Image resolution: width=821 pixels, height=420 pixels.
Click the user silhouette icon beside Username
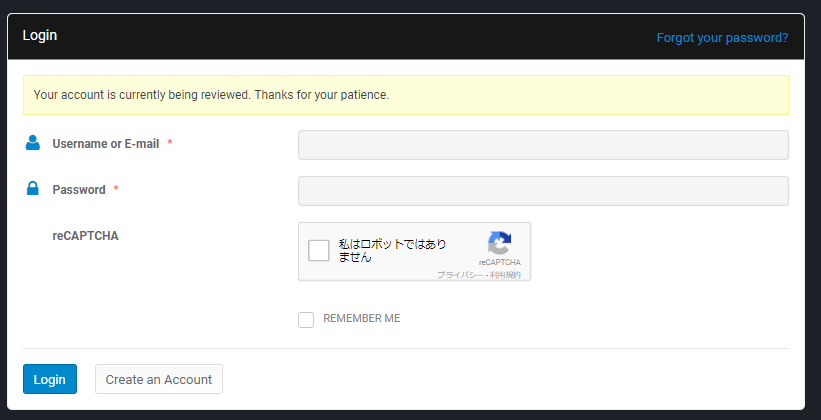(x=33, y=143)
